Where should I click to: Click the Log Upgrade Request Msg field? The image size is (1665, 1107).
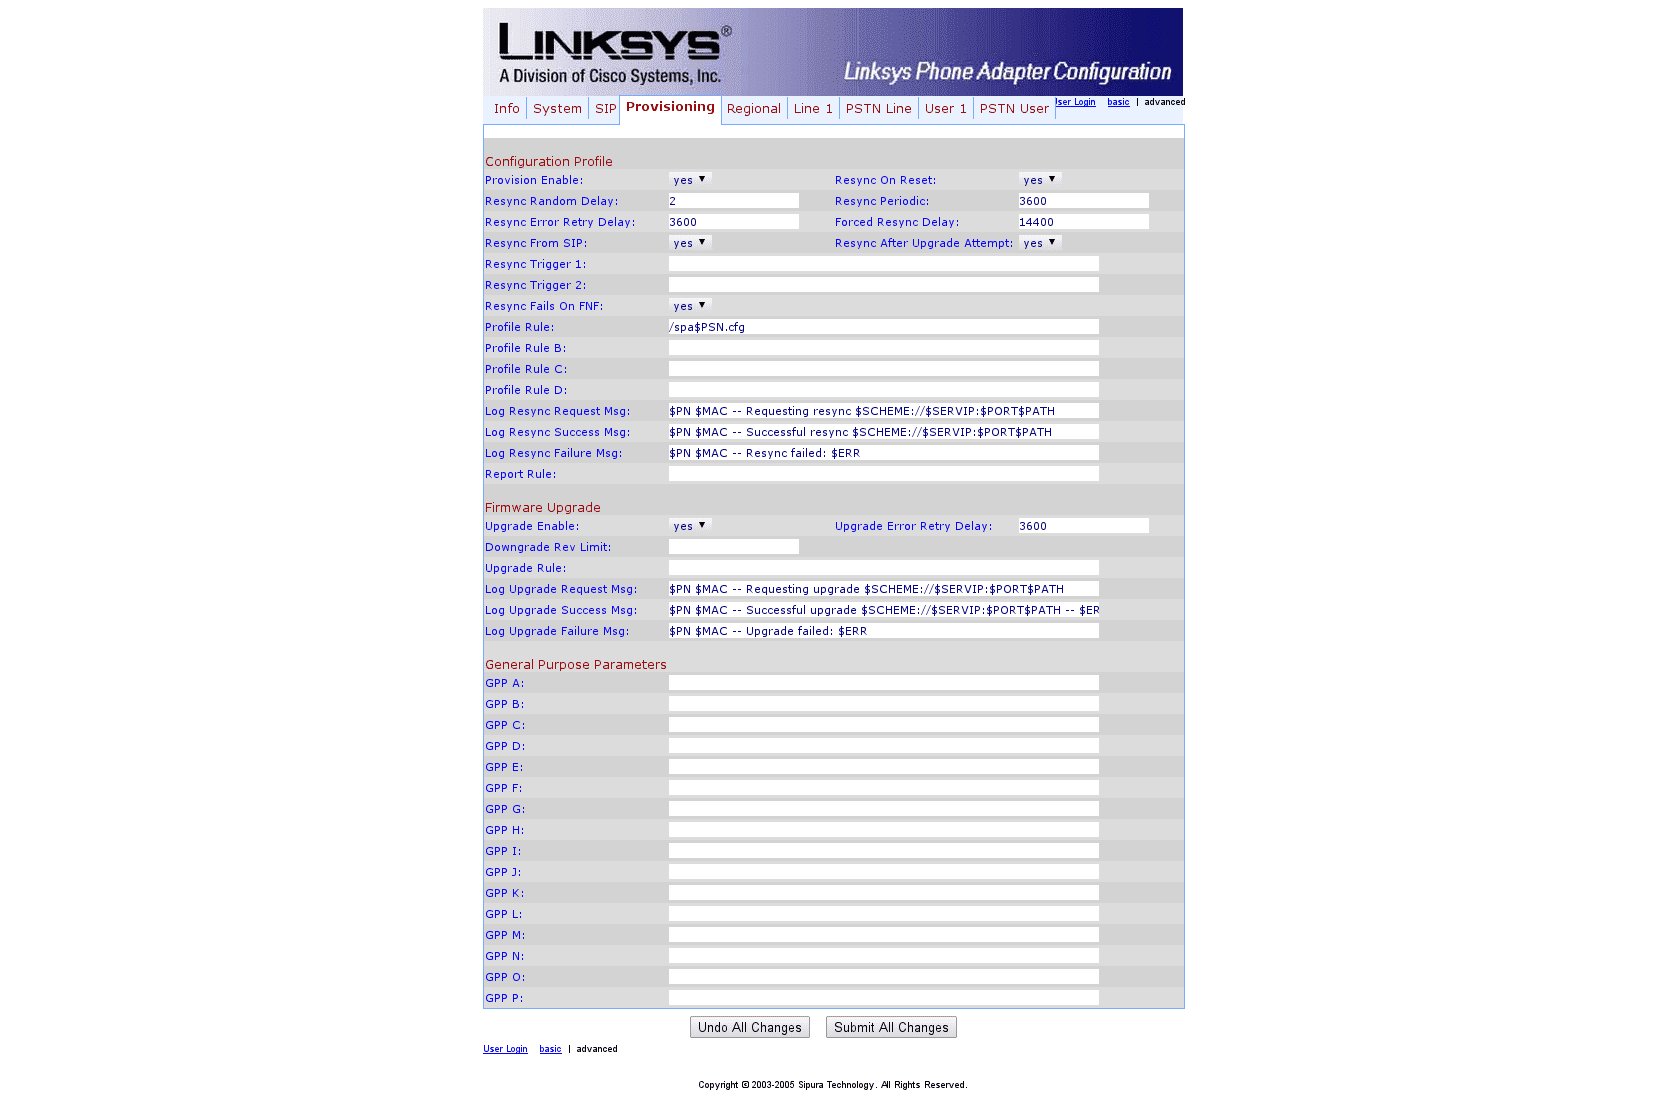click(884, 589)
